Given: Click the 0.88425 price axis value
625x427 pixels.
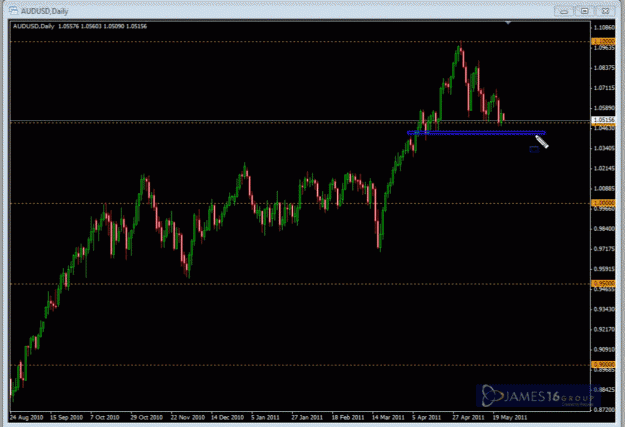Looking at the screenshot, I should click(x=604, y=390).
